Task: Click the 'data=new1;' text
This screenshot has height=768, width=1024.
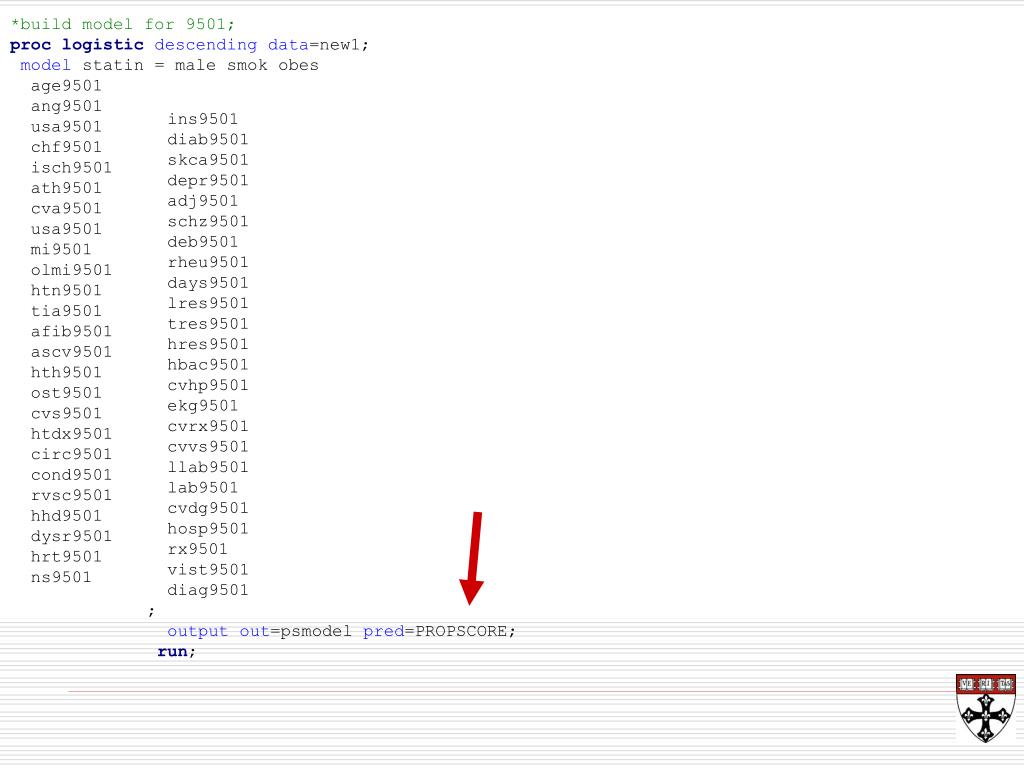Action: pyautogui.click(x=319, y=45)
